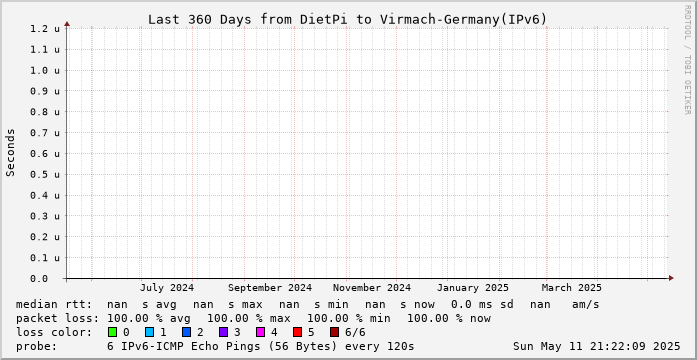Click the January 2025 axis label

click(473, 288)
